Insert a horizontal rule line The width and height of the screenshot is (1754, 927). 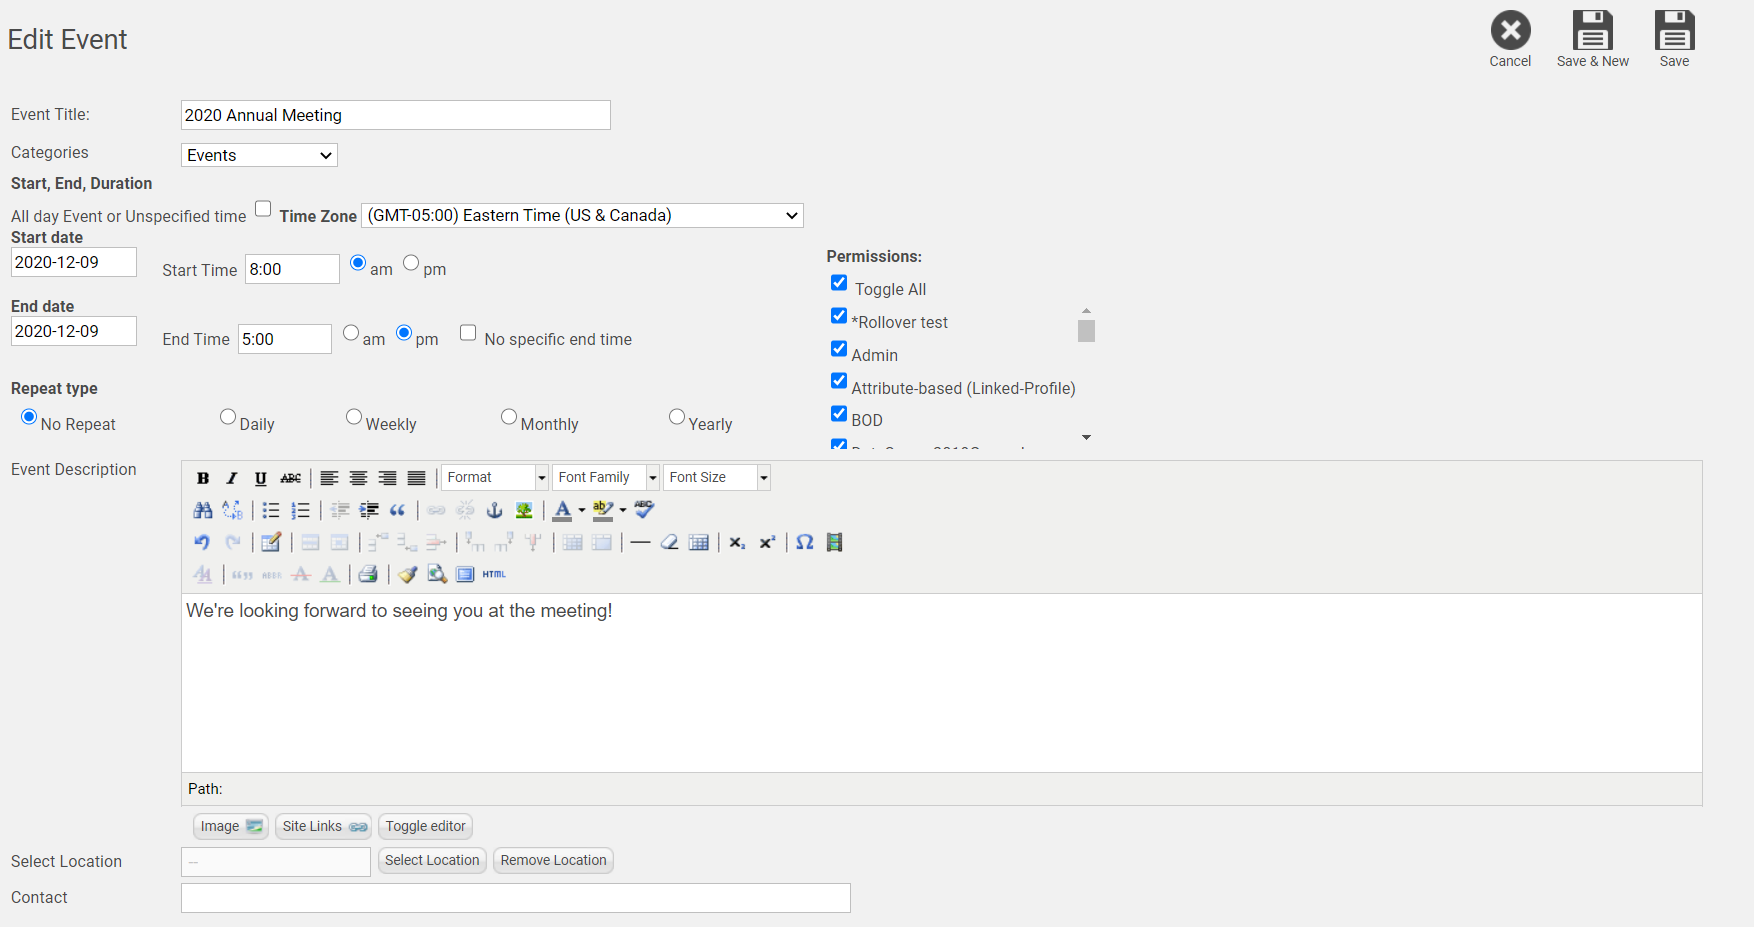(640, 542)
